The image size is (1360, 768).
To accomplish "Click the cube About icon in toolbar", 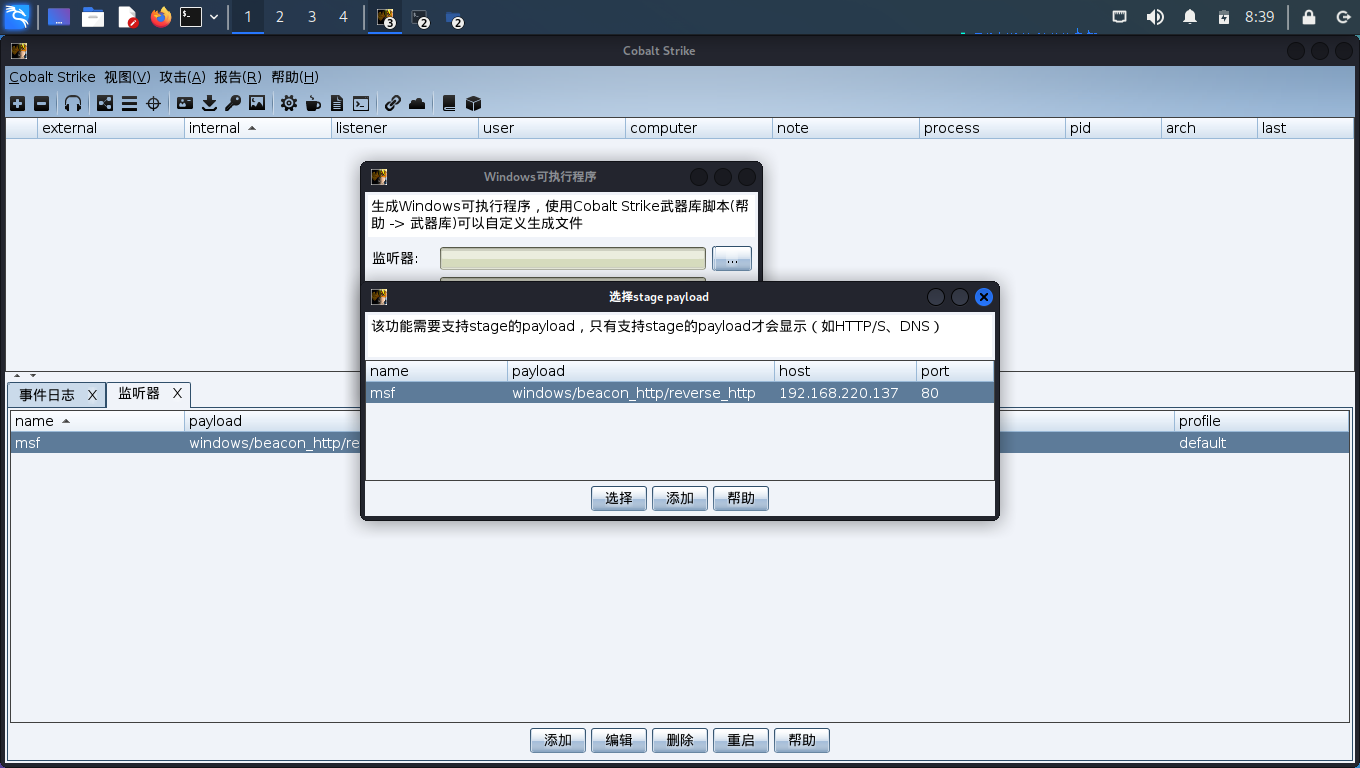I will pyautogui.click(x=473, y=103).
